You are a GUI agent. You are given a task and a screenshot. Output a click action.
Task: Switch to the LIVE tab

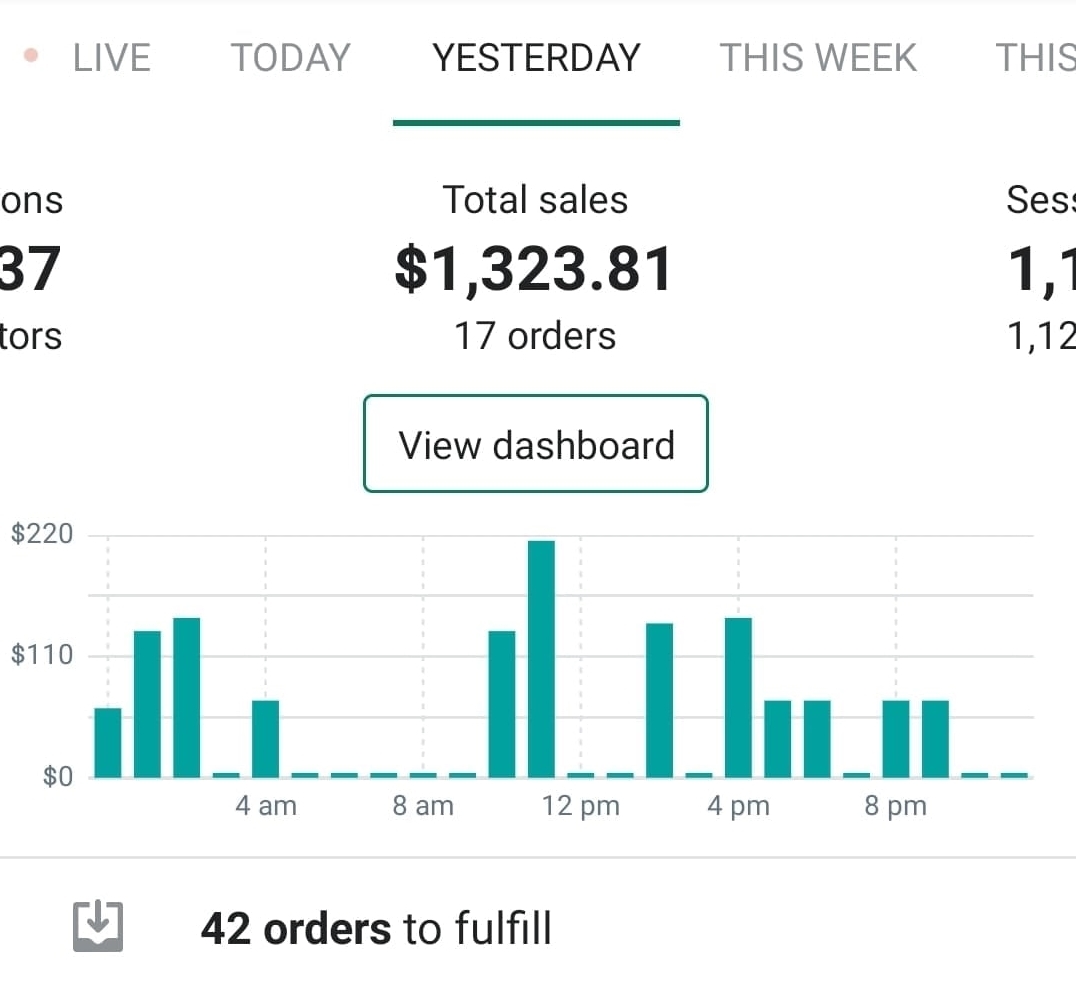(x=111, y=58)
